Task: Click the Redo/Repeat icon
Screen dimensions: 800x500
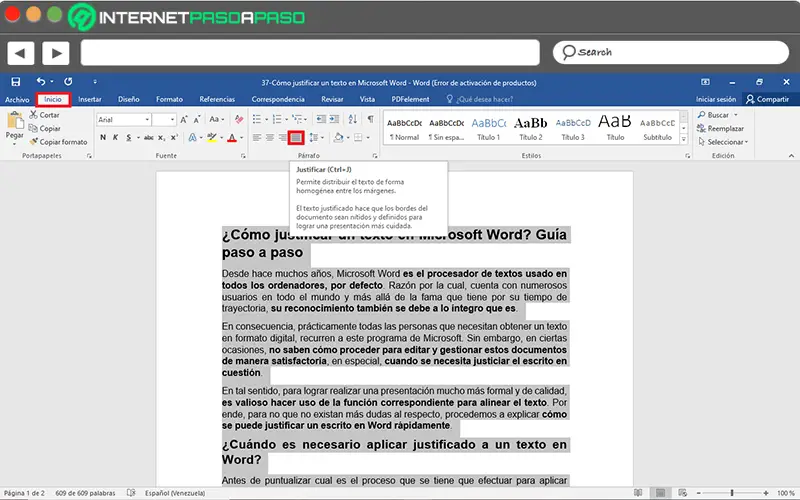Action: [68, 82]
